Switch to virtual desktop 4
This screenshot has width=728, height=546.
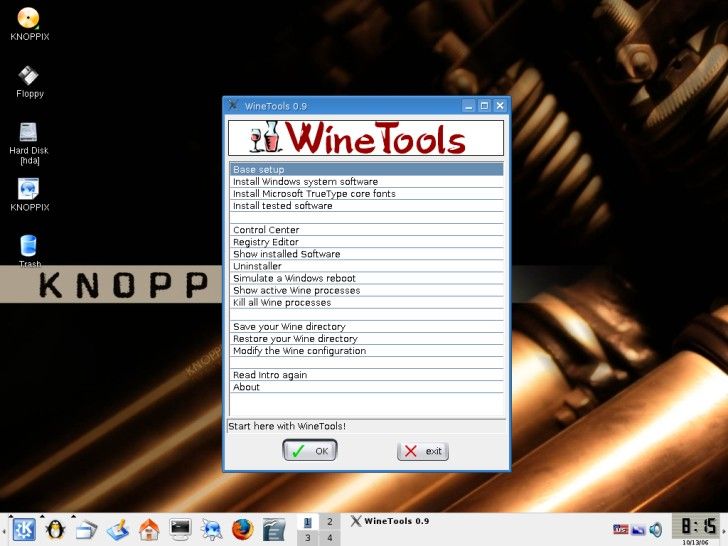330,538
